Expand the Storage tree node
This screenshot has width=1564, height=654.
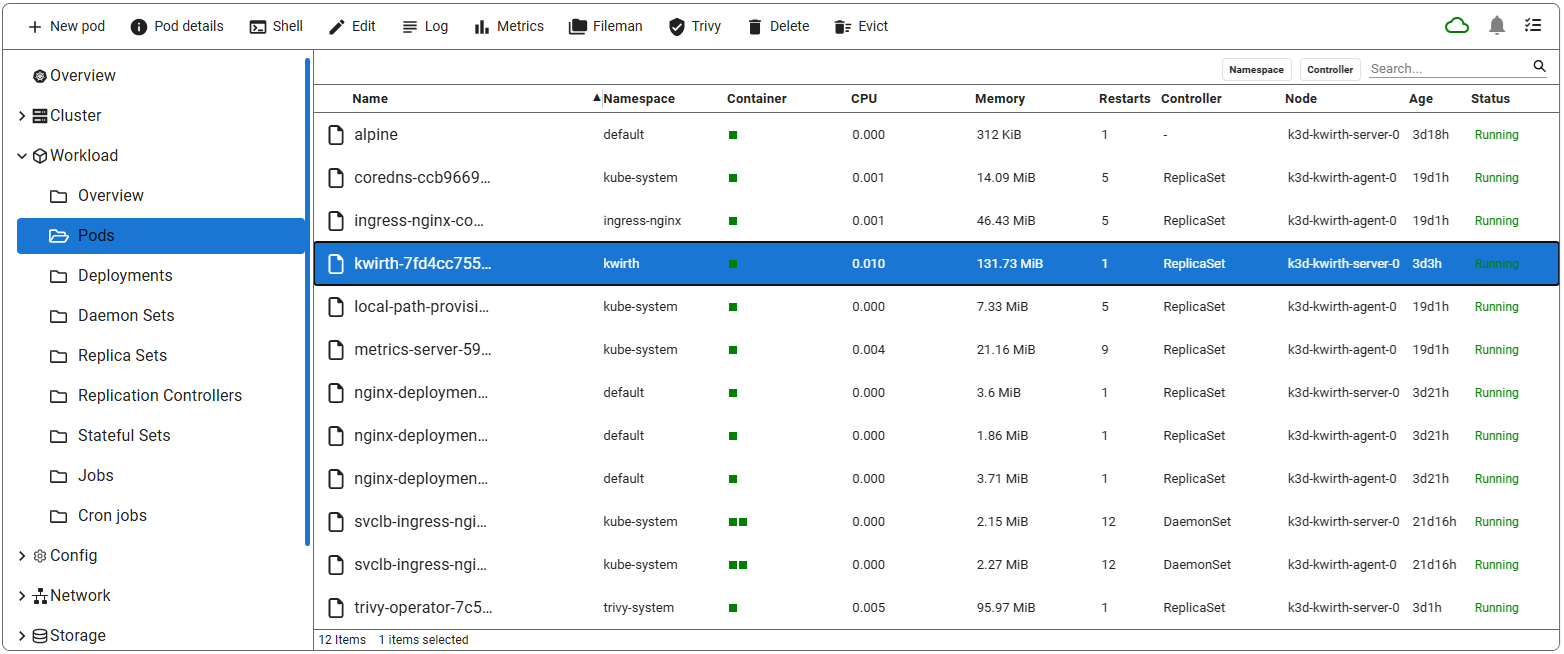click(22, 636)
